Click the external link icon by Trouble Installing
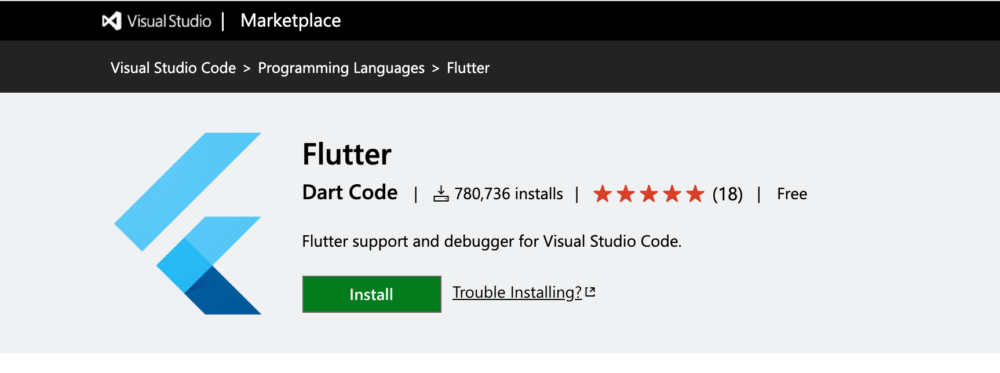1000x373 pixels. pyautogui.click(x=591, y=293)
